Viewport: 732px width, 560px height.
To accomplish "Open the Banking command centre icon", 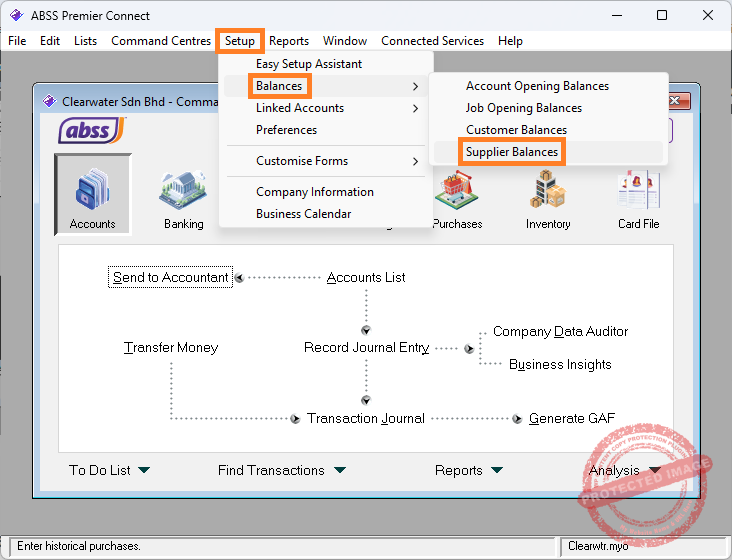I will point(183,200).
